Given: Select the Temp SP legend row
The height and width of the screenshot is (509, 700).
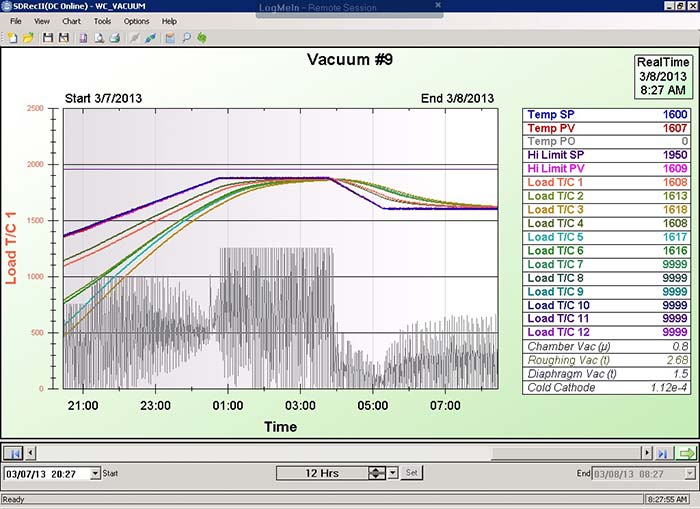Looking at the screenshot, I should [x=606, y=115].
